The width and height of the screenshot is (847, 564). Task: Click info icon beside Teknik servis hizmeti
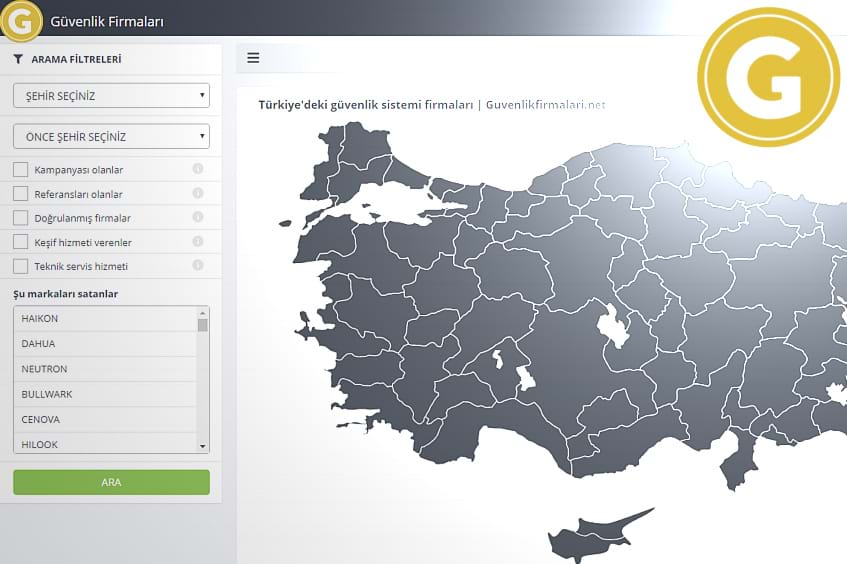pos(197,266)
